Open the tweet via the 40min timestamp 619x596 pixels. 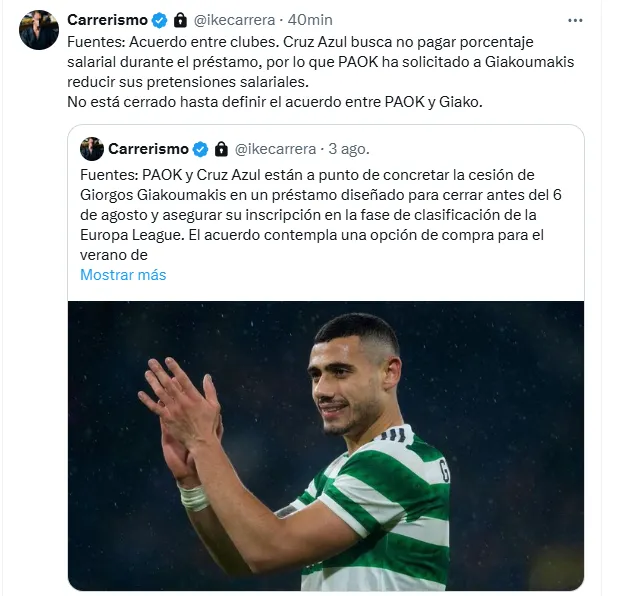click(310, 20)
